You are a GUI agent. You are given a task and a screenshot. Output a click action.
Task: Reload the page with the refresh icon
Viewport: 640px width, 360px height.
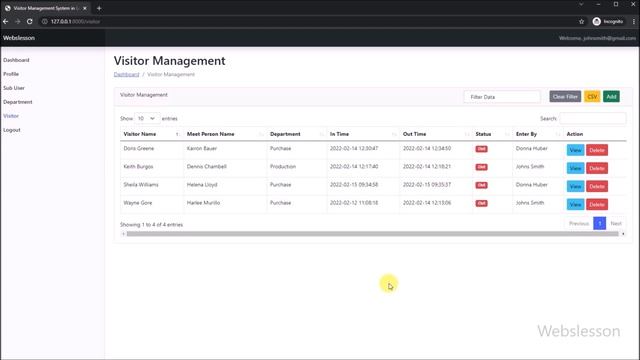click(x=29, y=21)
